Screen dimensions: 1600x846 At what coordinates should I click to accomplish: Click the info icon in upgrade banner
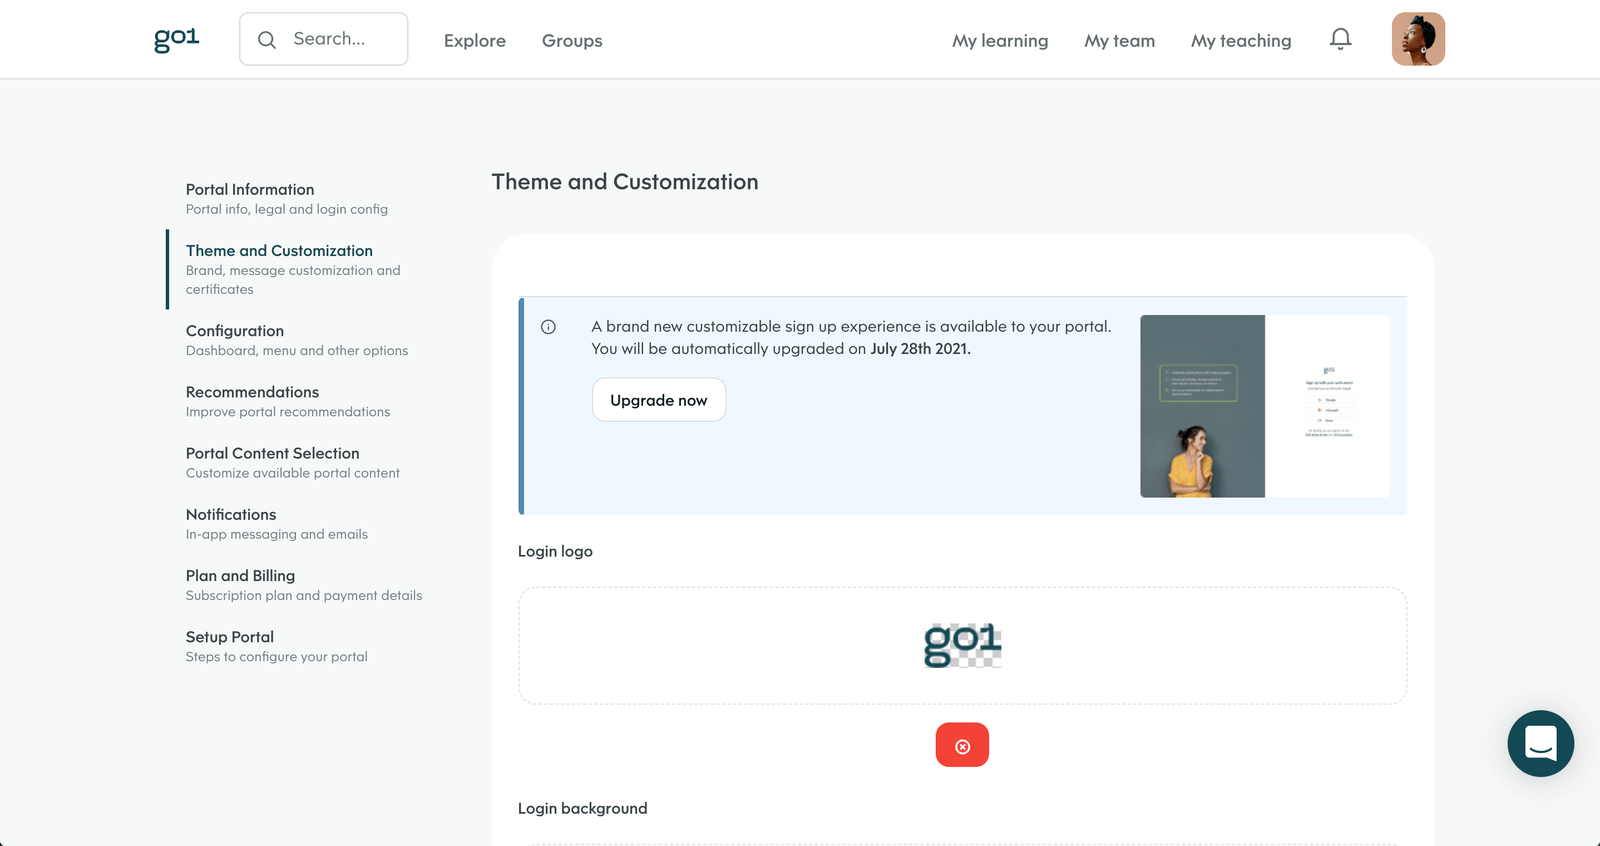point(548,327)
